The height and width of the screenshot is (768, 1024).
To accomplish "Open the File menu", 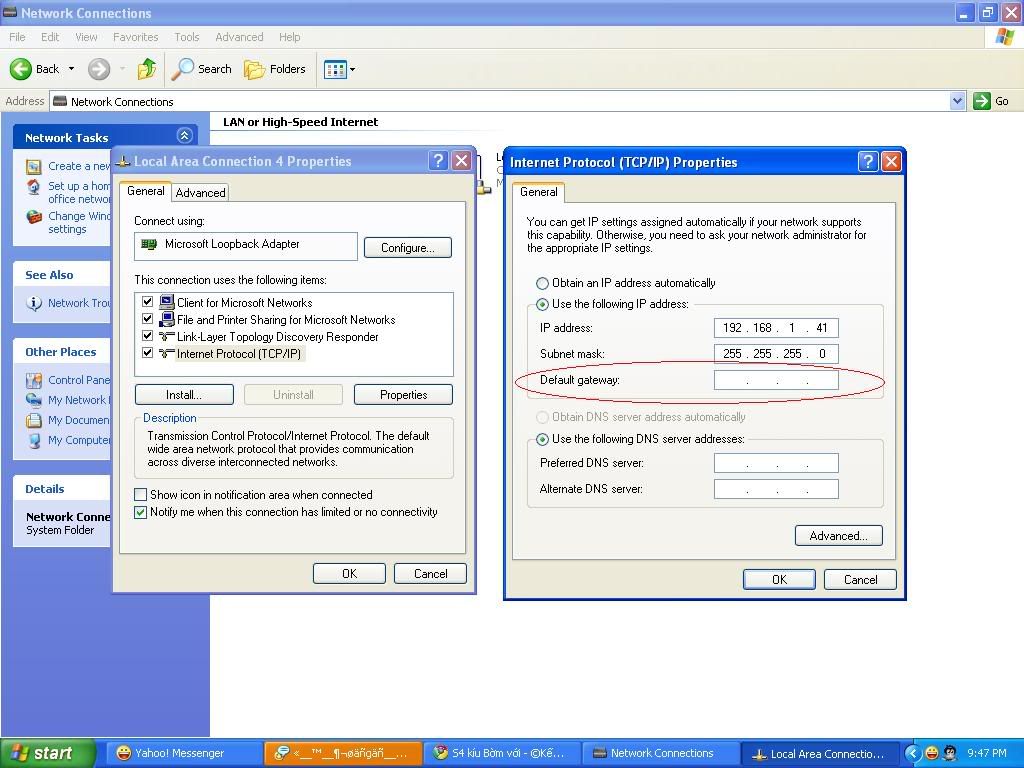I will 17,37.
